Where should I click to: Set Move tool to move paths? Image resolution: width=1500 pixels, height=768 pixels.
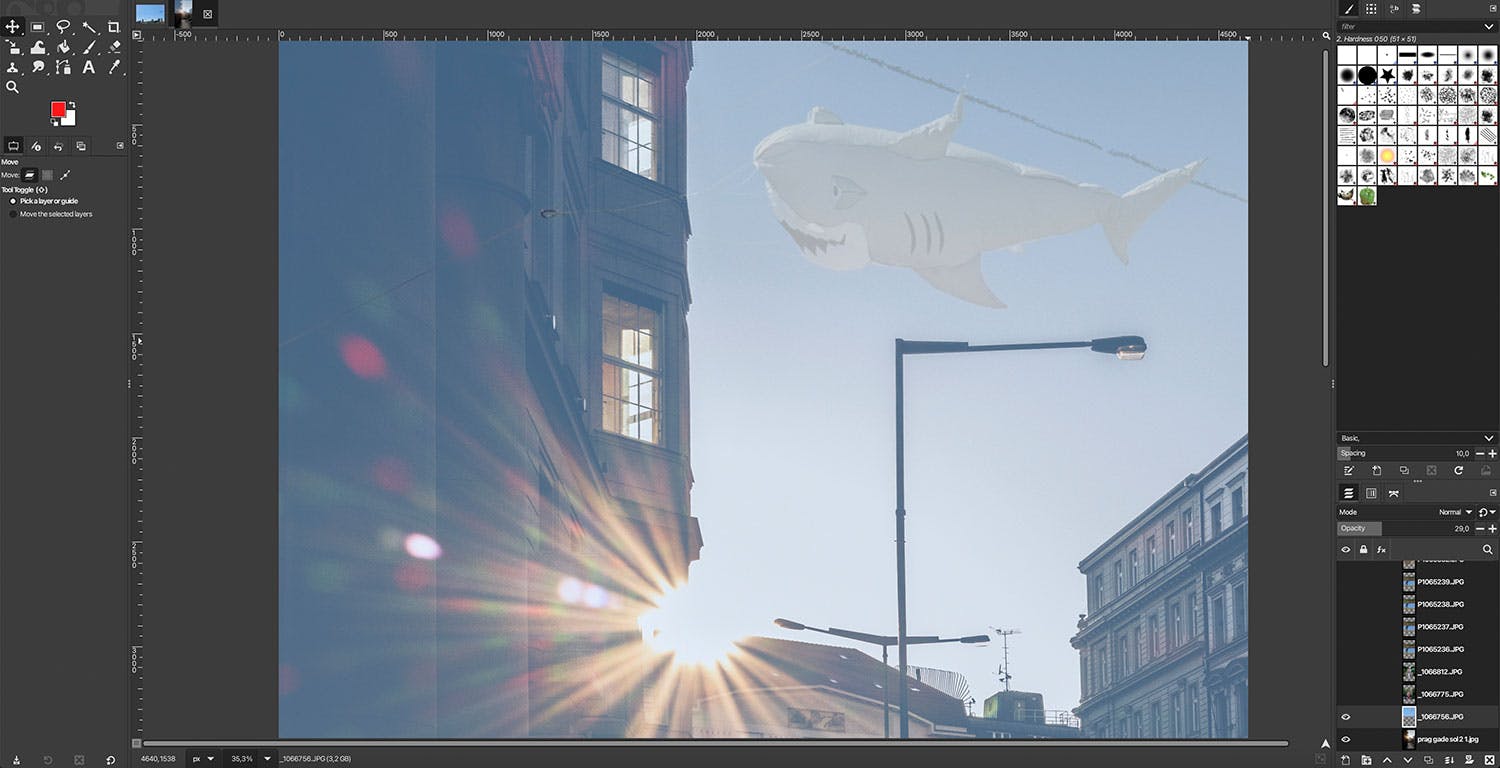[65, 175]
